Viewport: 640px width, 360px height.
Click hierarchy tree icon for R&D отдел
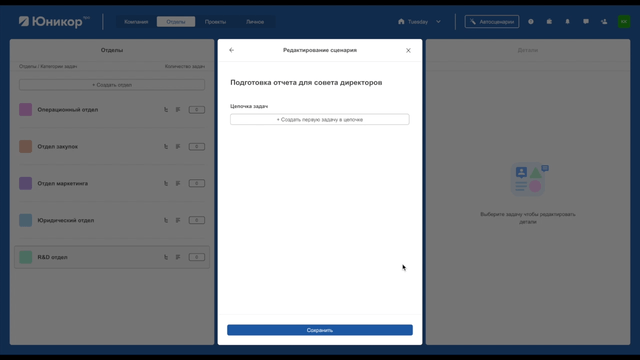(x=166, y=257)
